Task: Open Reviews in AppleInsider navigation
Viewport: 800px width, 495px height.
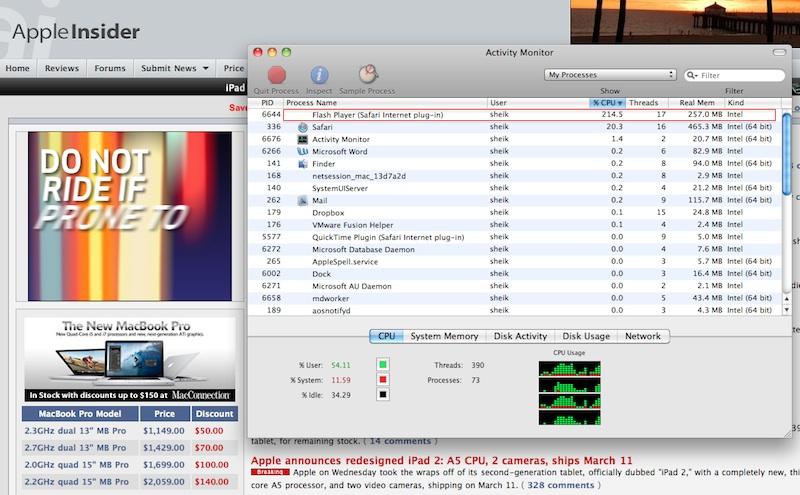Action: (62, 68)
